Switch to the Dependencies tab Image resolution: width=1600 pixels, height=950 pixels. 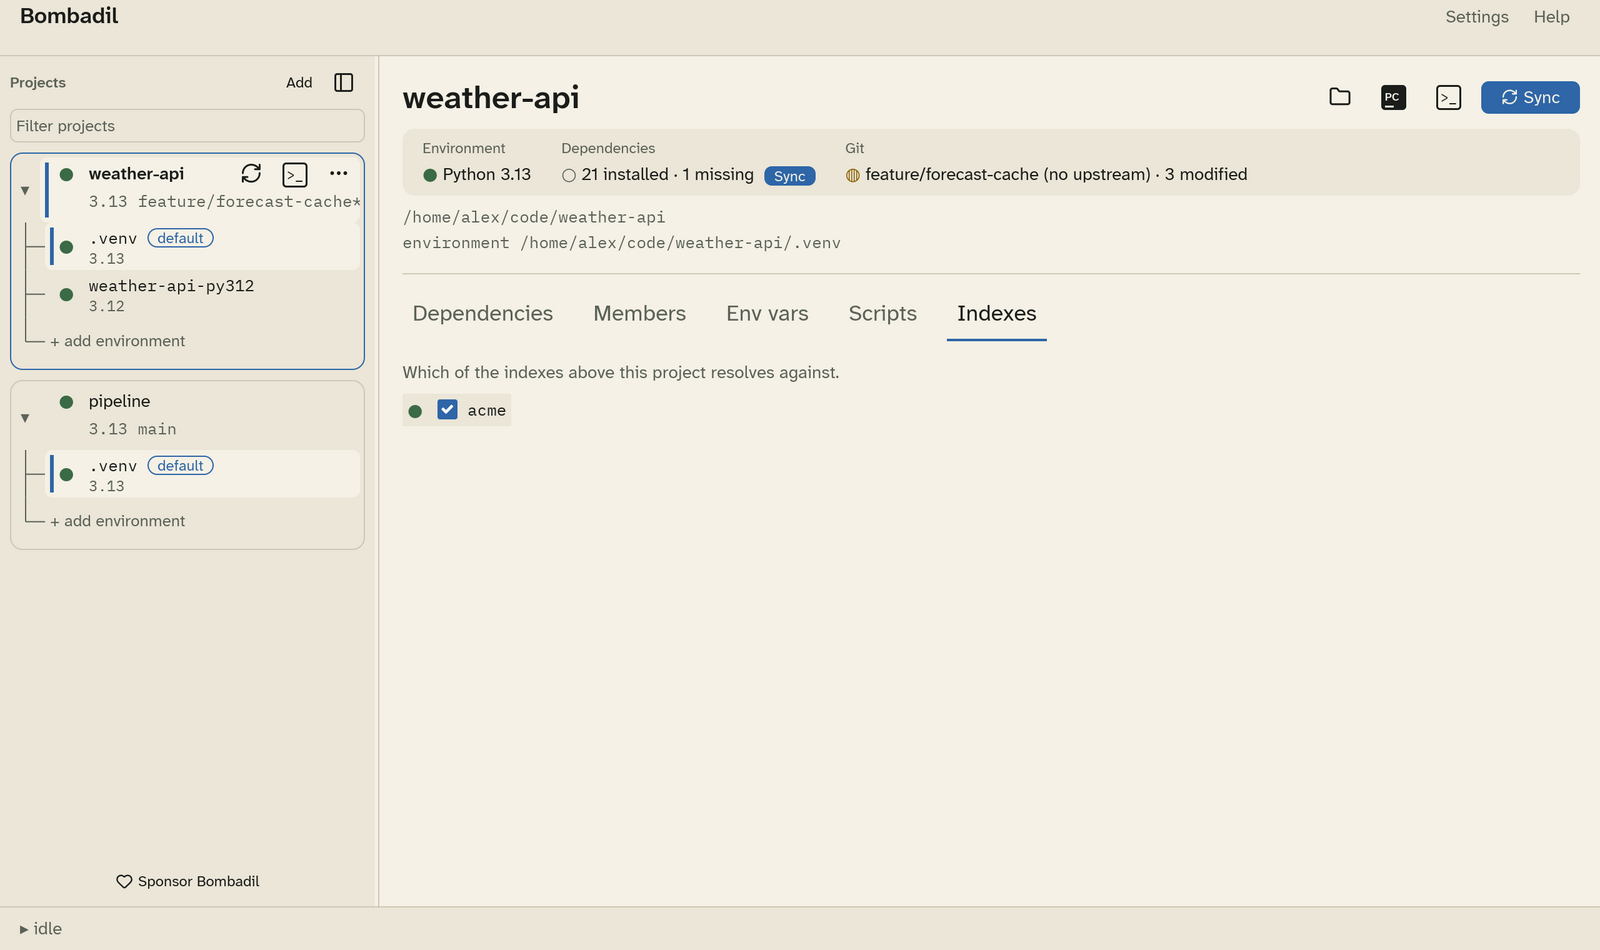tap(483, 314)
